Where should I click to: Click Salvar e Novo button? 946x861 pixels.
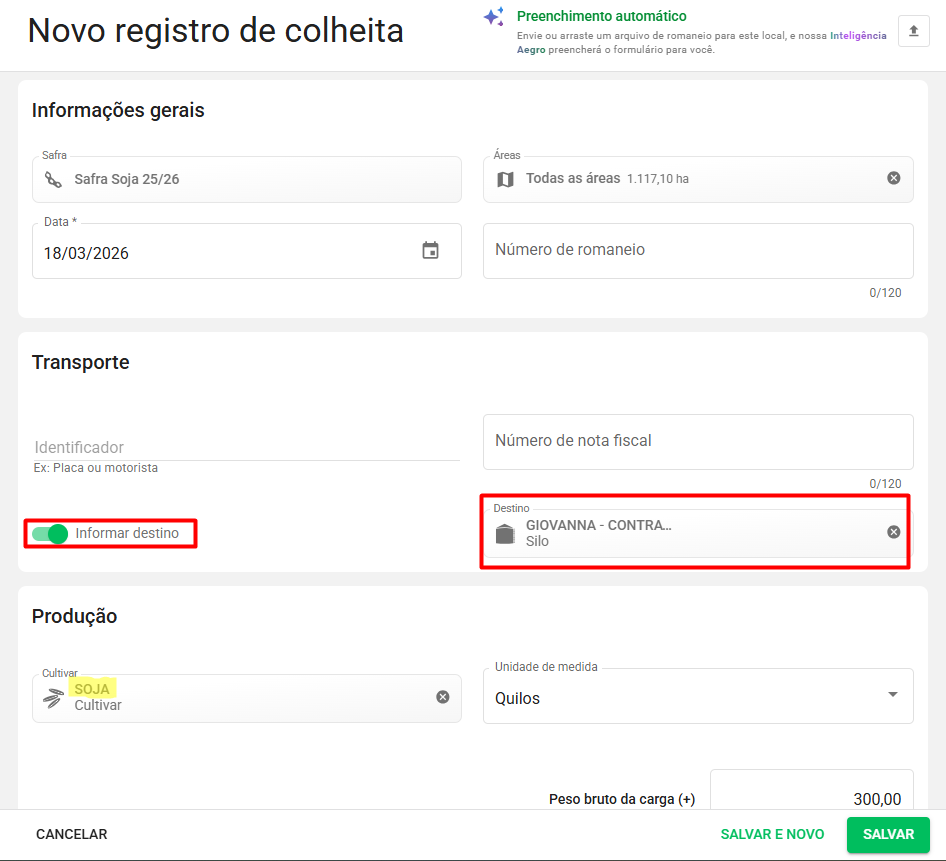[772, 835]
